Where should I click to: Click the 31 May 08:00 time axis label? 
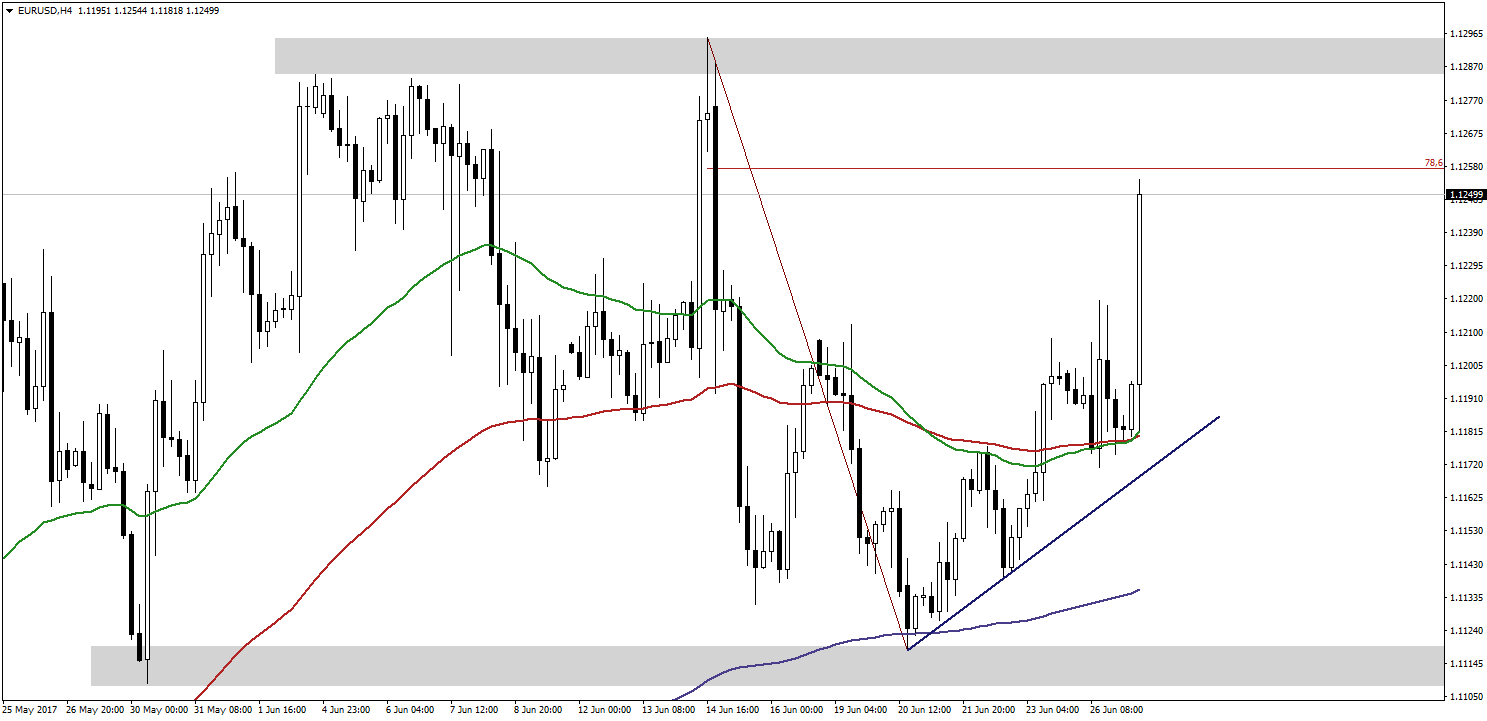coord(221,710)
